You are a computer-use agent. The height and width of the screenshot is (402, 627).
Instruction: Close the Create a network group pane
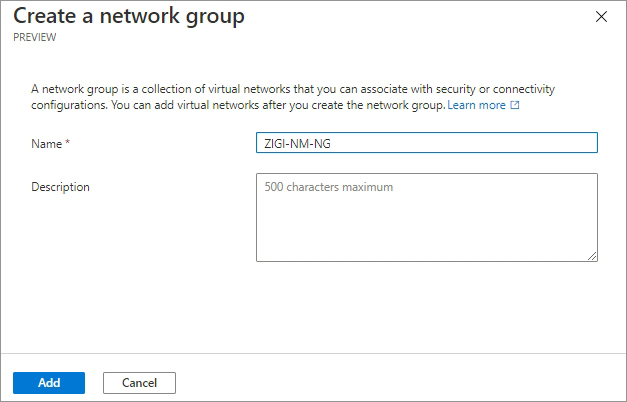601,17
